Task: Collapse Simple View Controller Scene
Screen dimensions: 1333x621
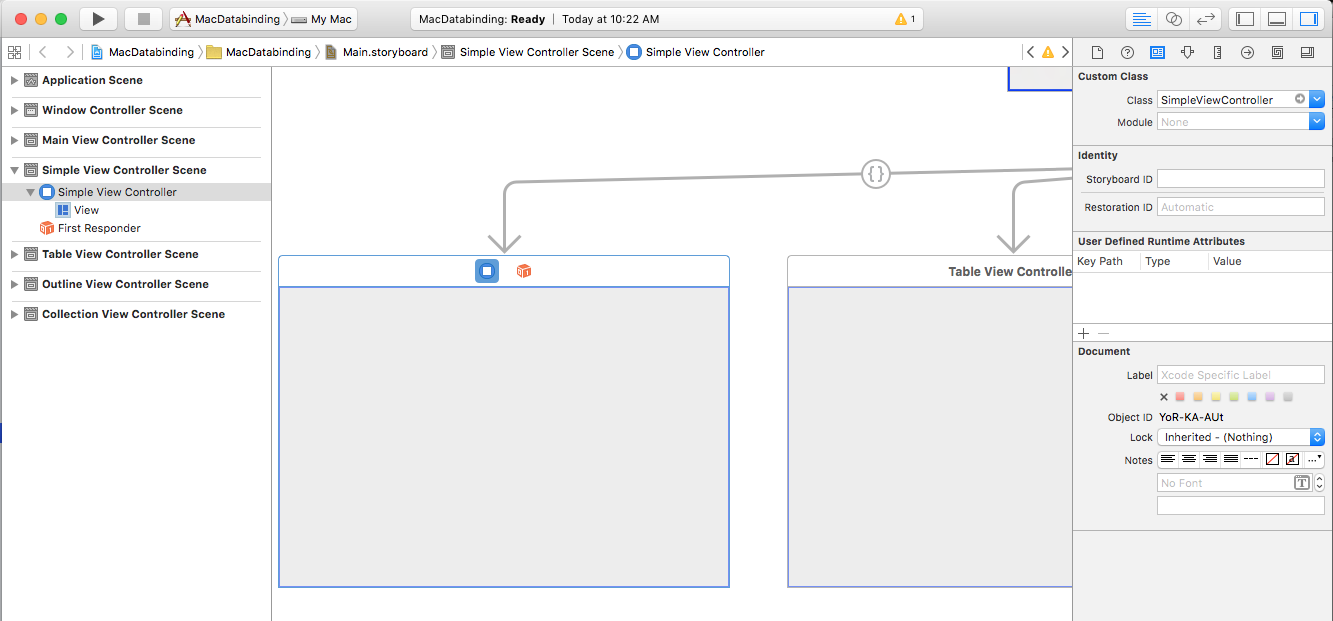Action: click(x=14, y=170)
